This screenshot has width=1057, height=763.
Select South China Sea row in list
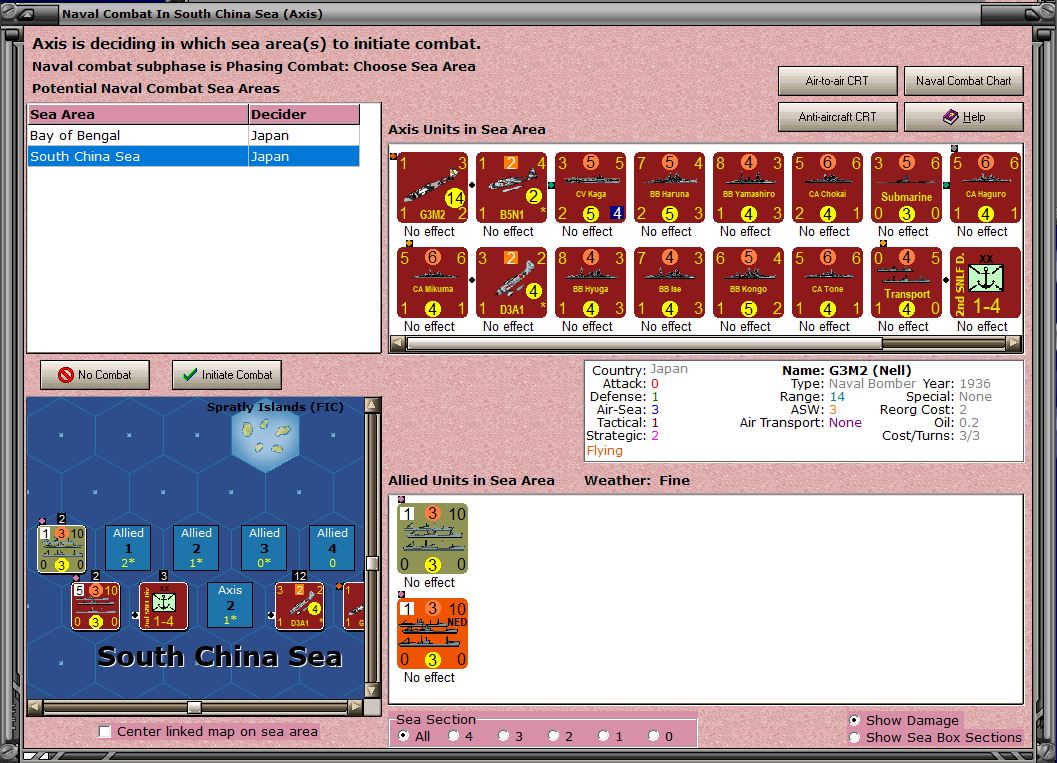tap(193, 156)
